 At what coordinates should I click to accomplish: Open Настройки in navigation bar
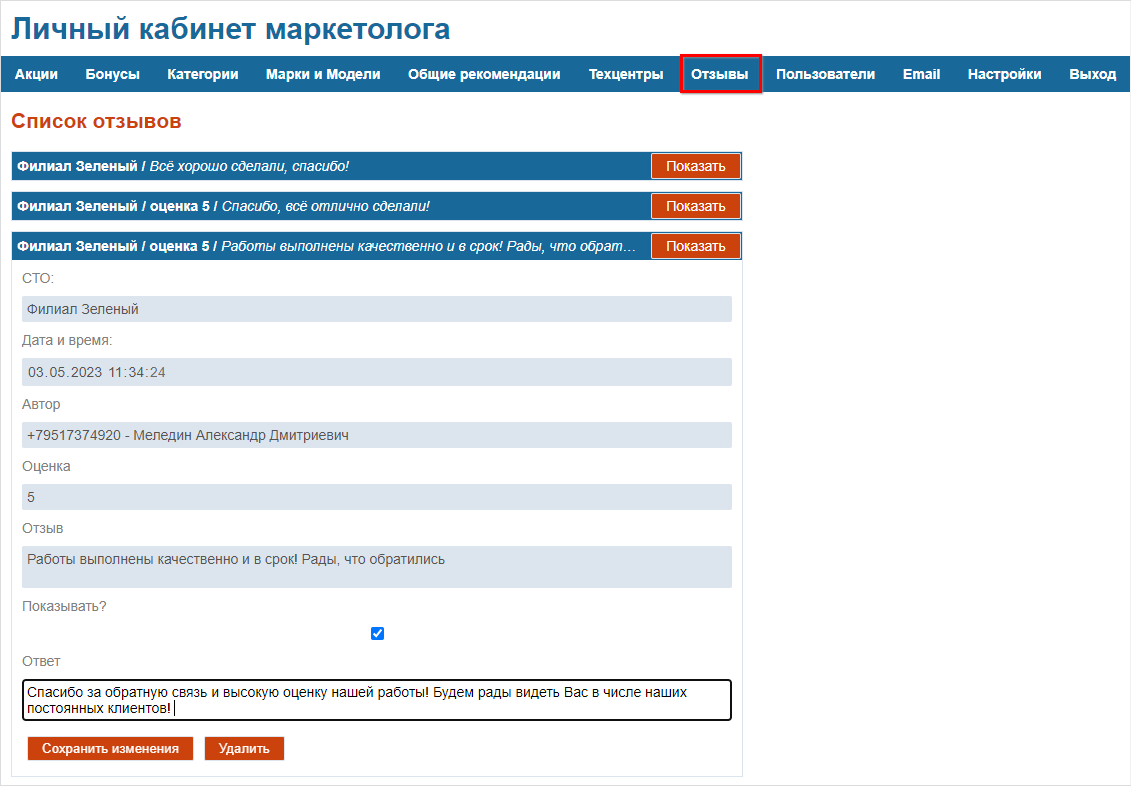click(x=1004, y=74)
